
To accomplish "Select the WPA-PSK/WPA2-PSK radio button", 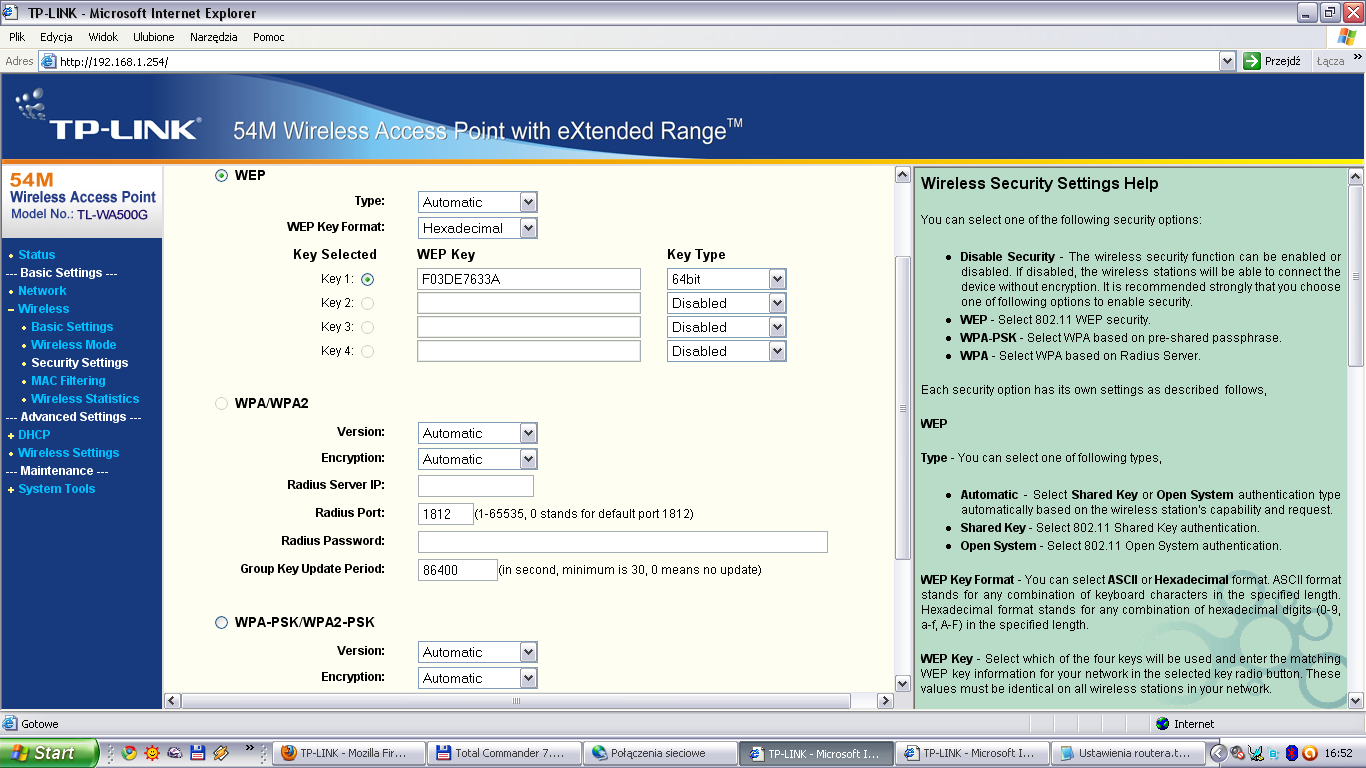I will click(222, 623).
